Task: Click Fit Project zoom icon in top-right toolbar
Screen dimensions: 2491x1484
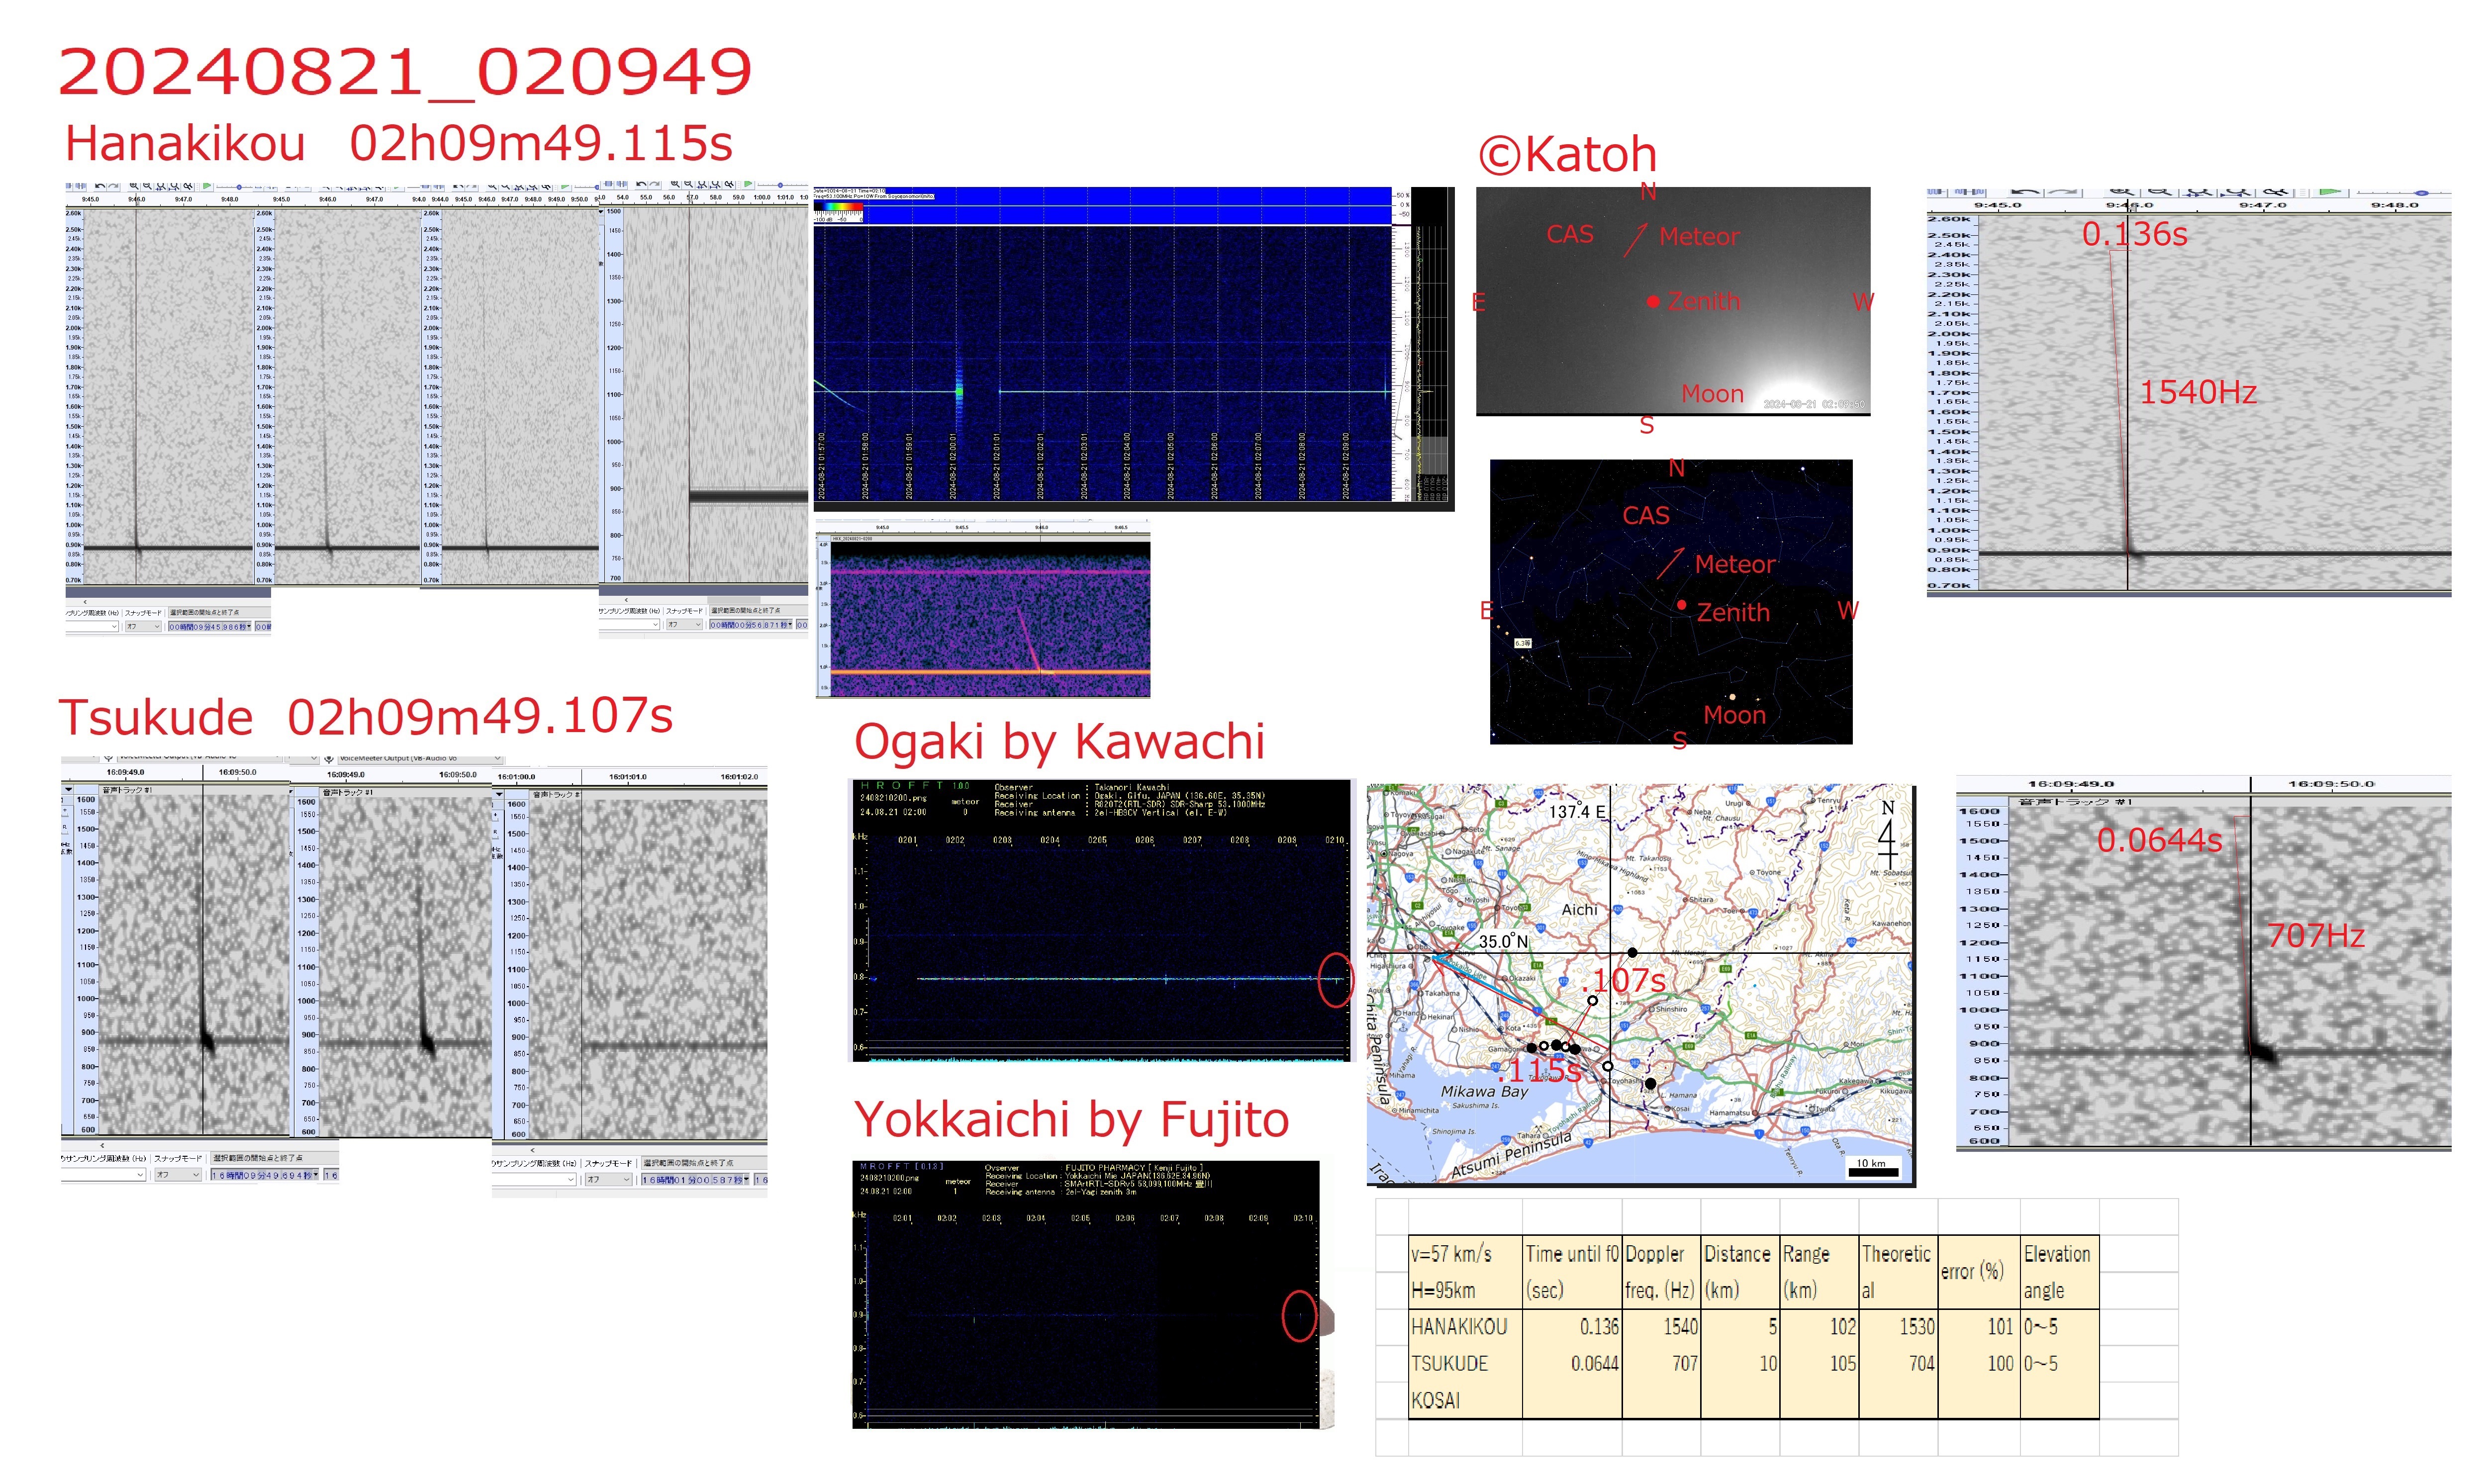Action: pyautogui.click(x=2237, y=192)
